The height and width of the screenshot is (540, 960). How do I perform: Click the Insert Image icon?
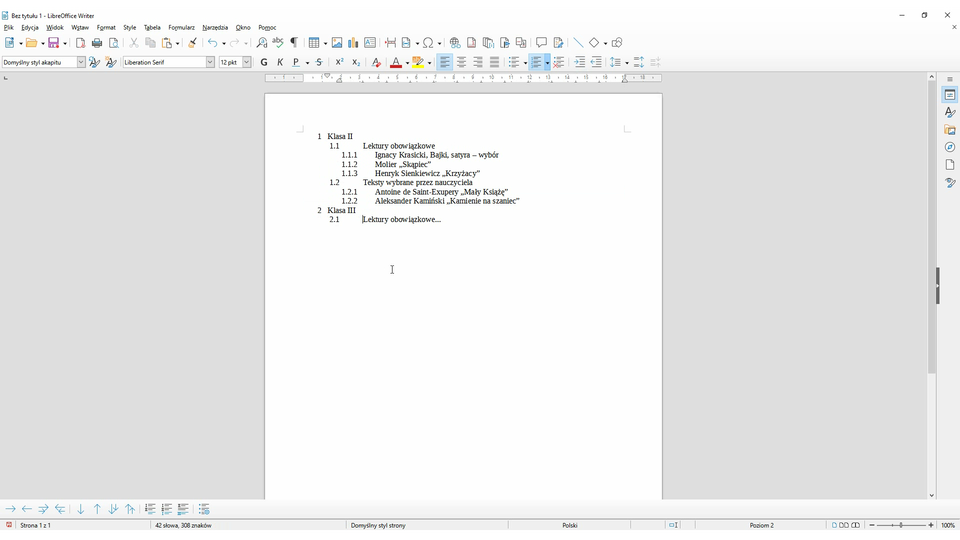tap(337, 43)
